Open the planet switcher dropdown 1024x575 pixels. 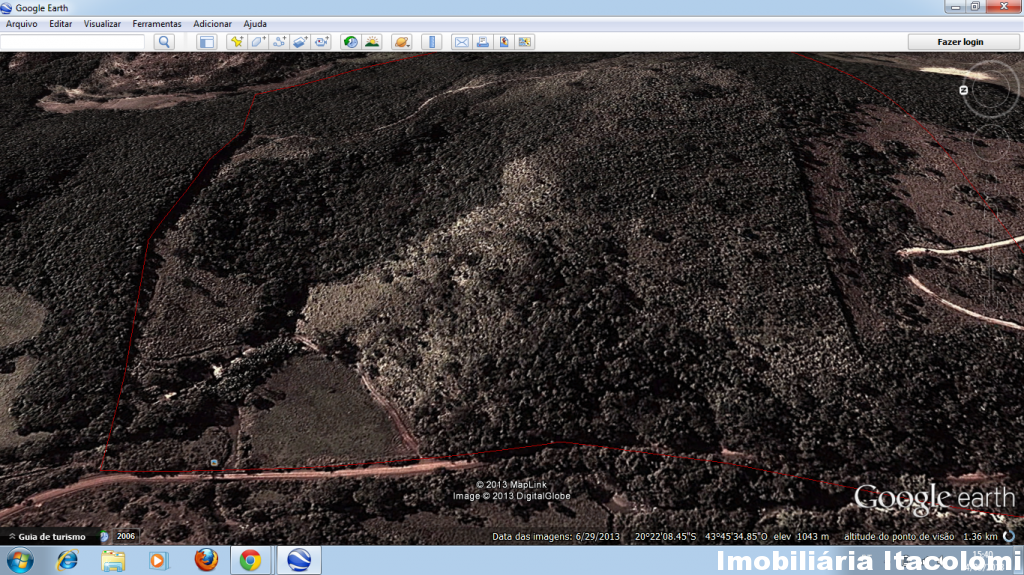402,42
